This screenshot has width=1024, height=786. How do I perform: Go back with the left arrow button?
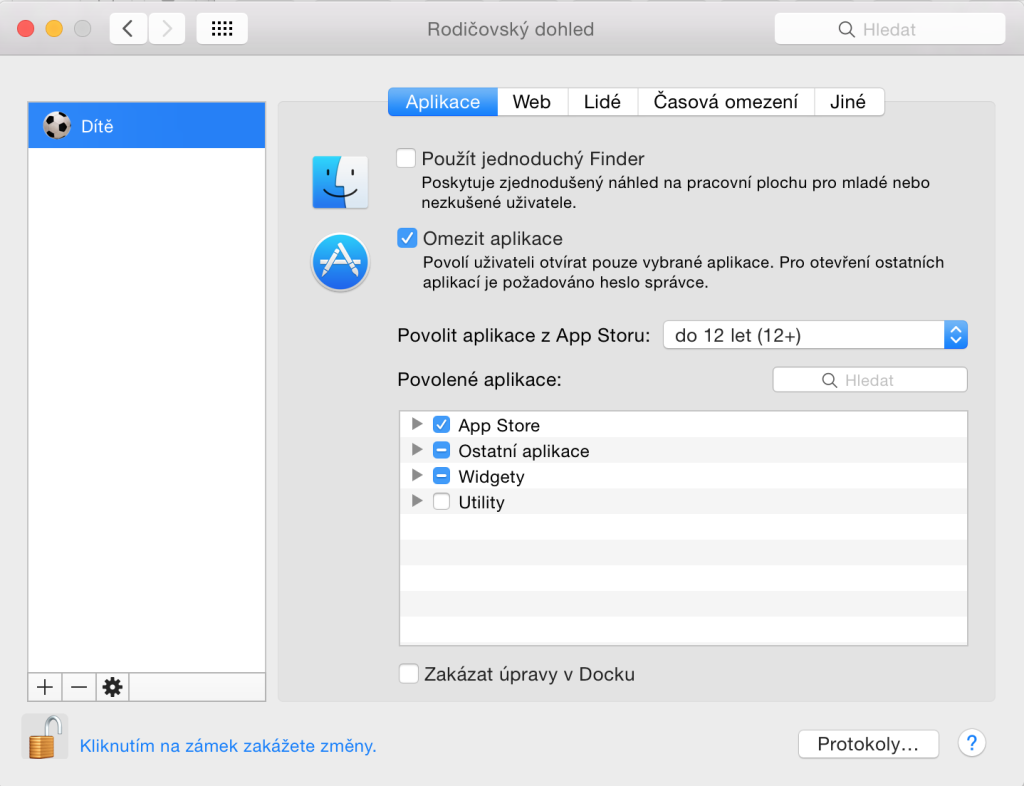point(128,29)
